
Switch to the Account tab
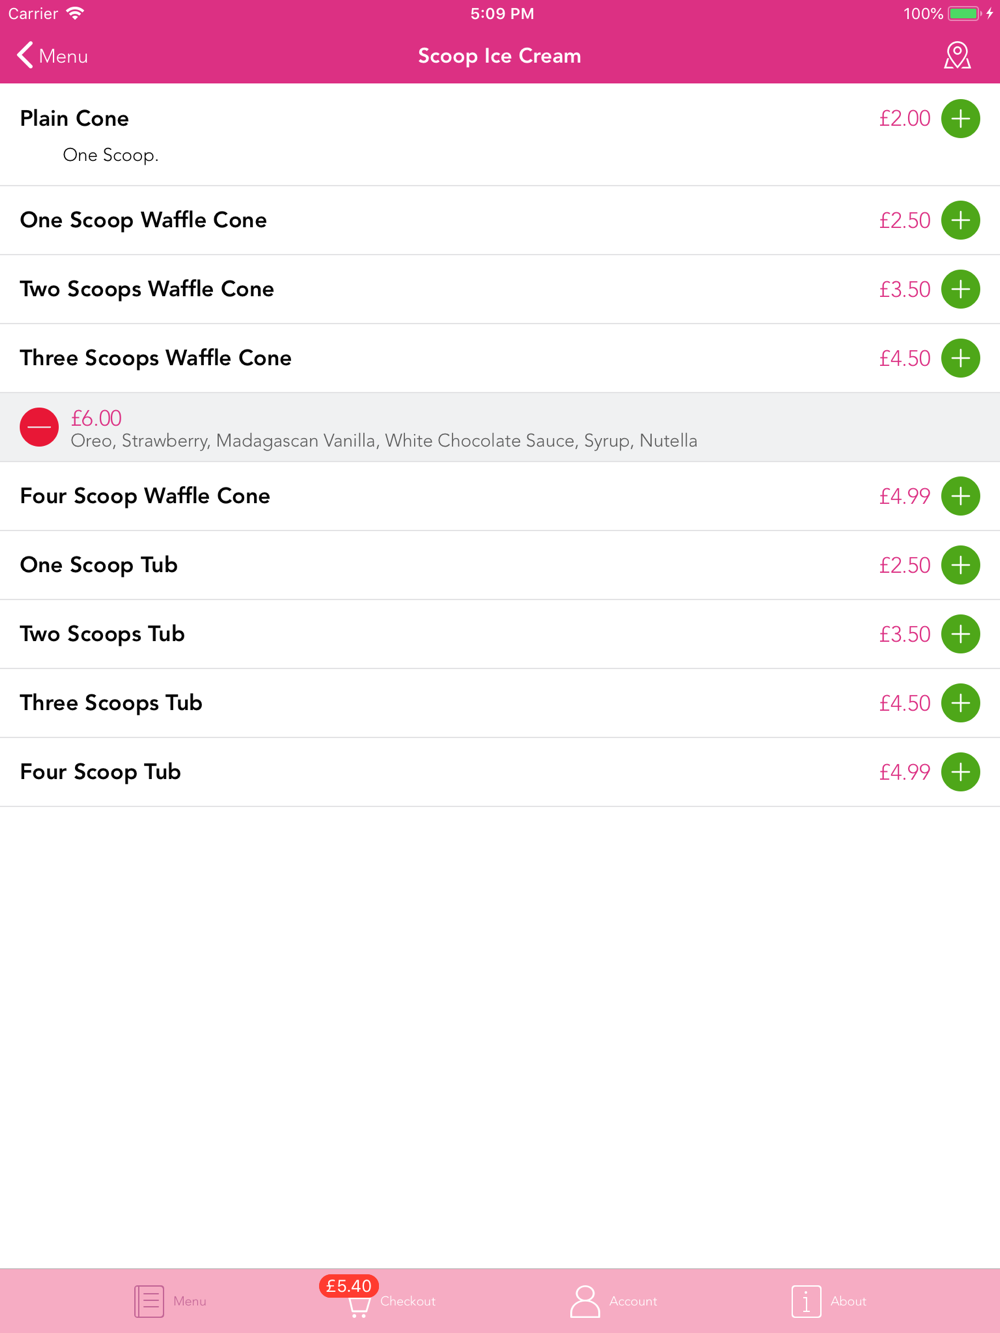coord(613,1301)
